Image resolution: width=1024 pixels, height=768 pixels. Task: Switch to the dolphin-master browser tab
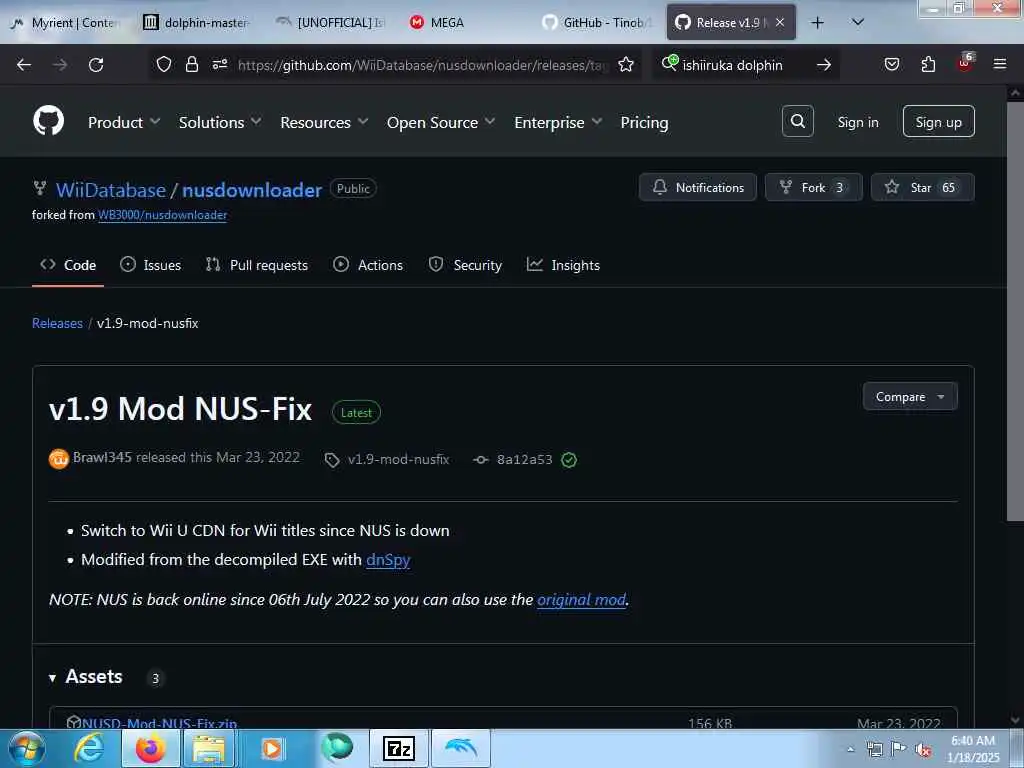(198, 22)
